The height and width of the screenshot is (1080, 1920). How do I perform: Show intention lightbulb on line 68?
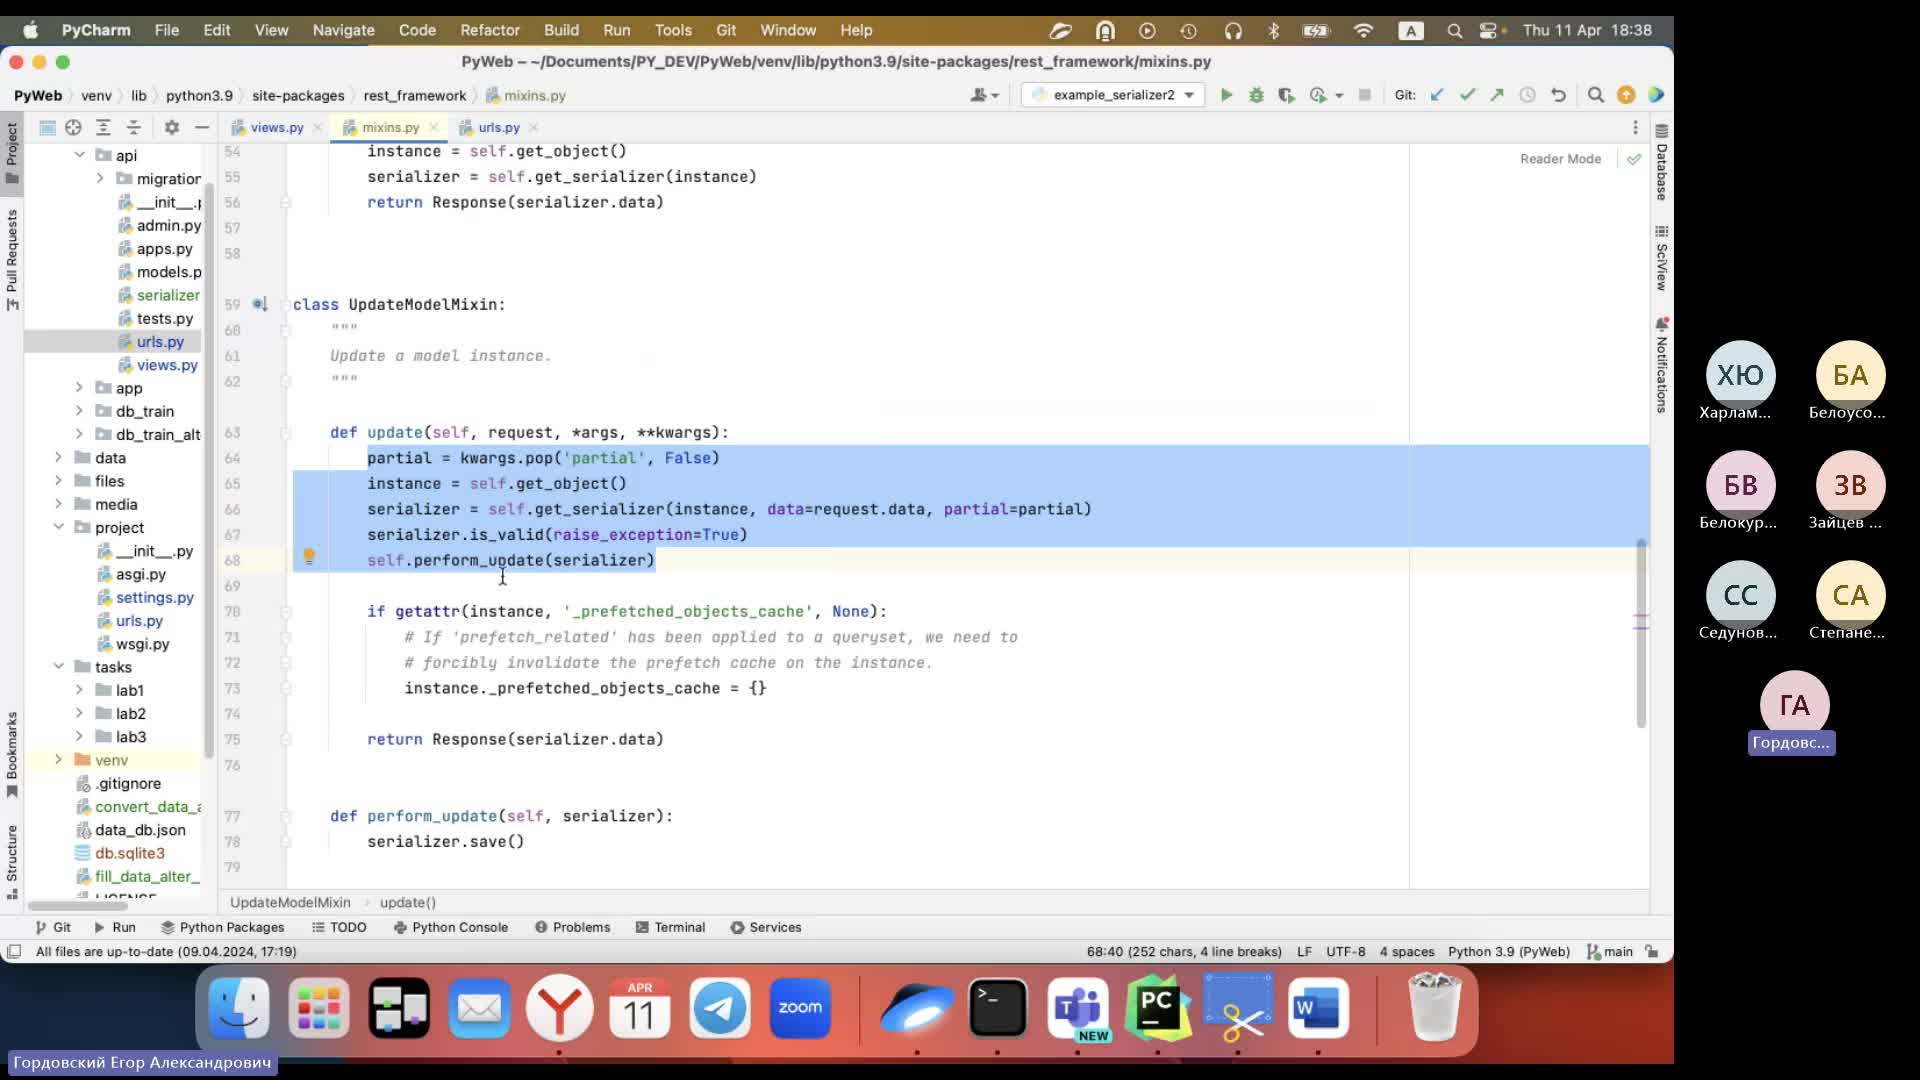click(309, 557)
